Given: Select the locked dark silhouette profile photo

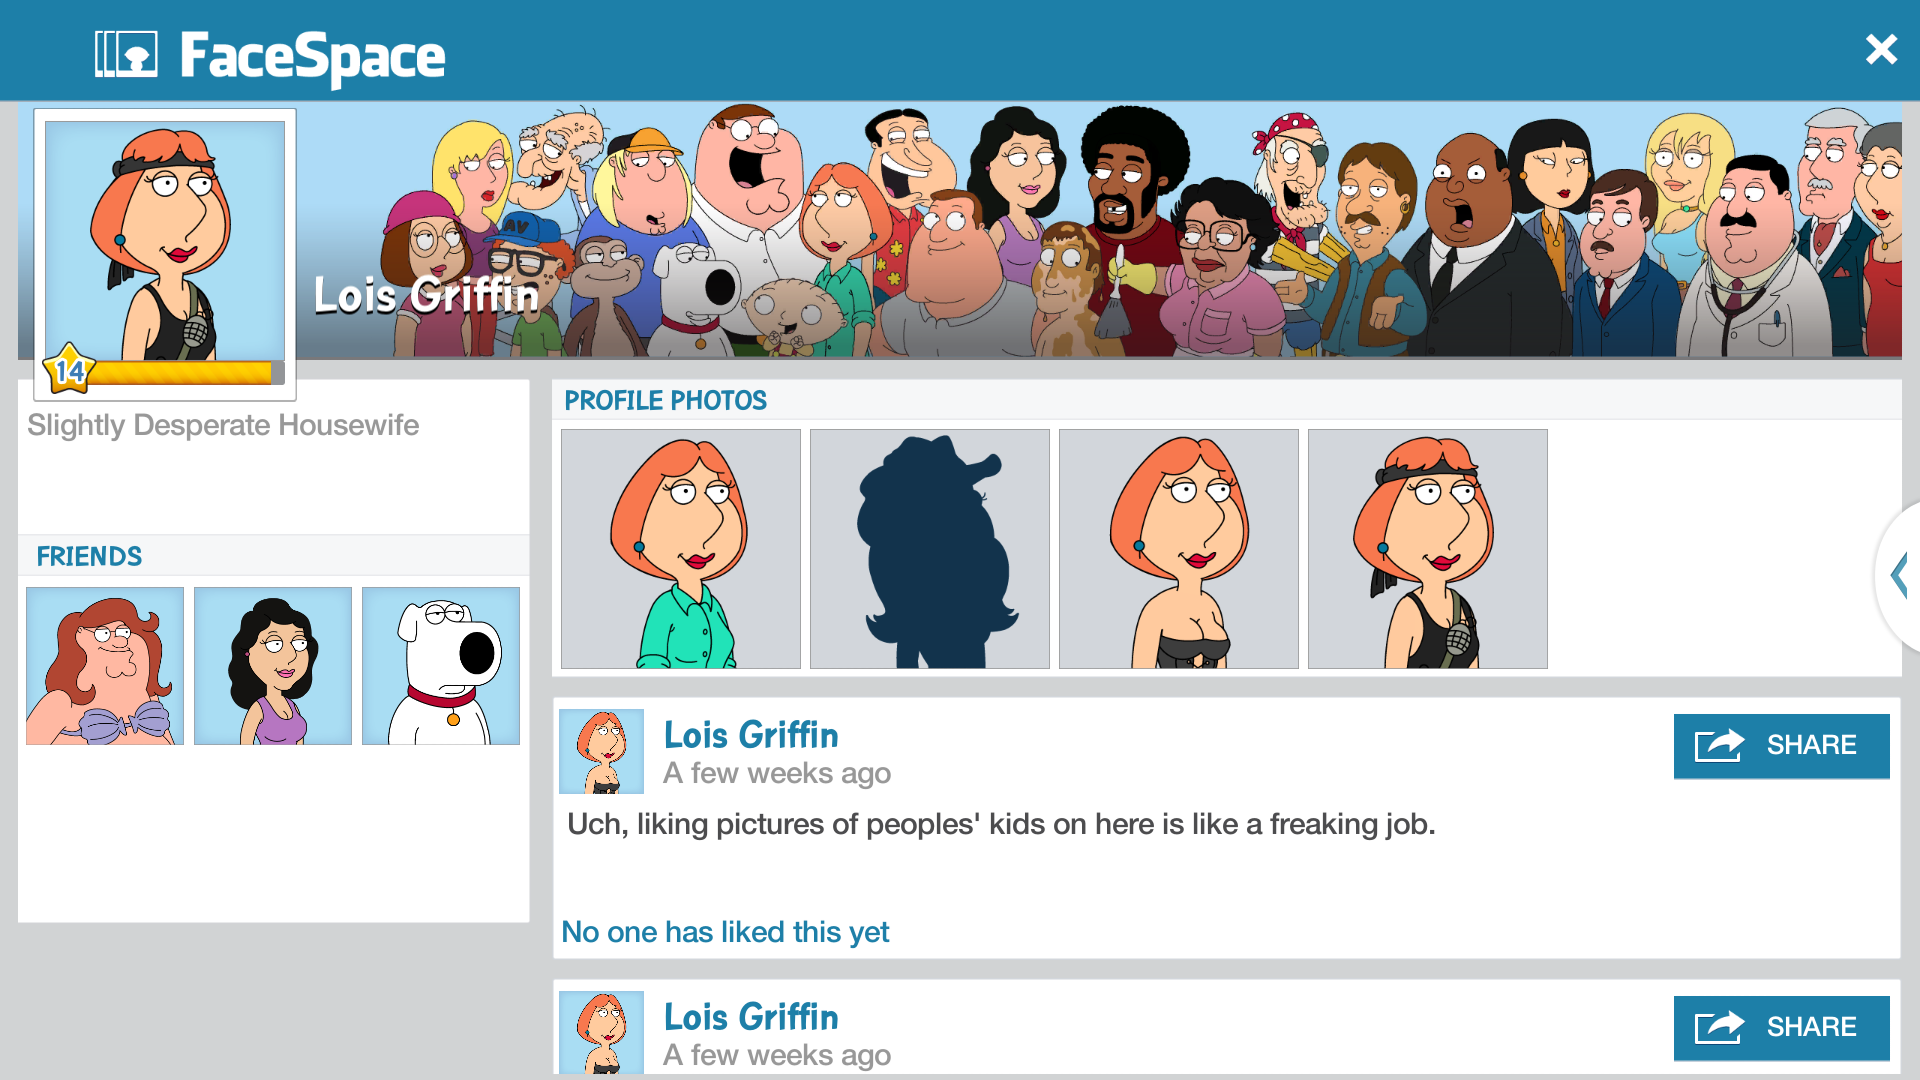Looking at the screenshot, I should 930,549.
